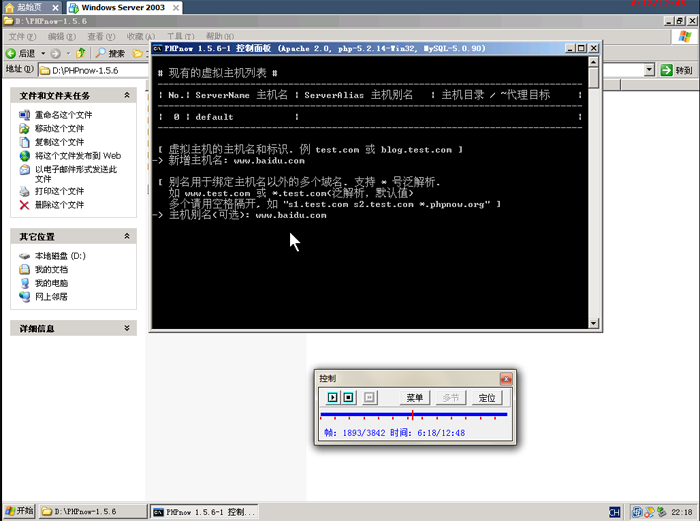Viewport: 700px width, 521px height.
Task: Open the Search (搜索) toolbar button
Action: [110, 54]
